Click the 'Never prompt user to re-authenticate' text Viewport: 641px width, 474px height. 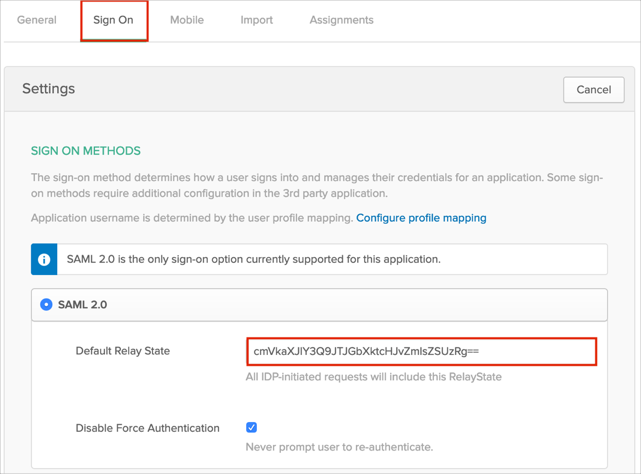(x=339, y=447)
